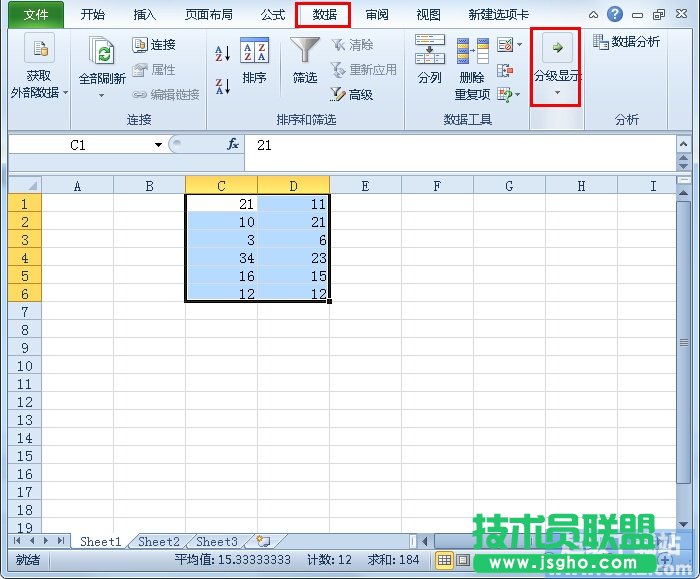This screenshot has height=579, width=700.
Task: Switch to the Review tab
Action: point(377,15)
